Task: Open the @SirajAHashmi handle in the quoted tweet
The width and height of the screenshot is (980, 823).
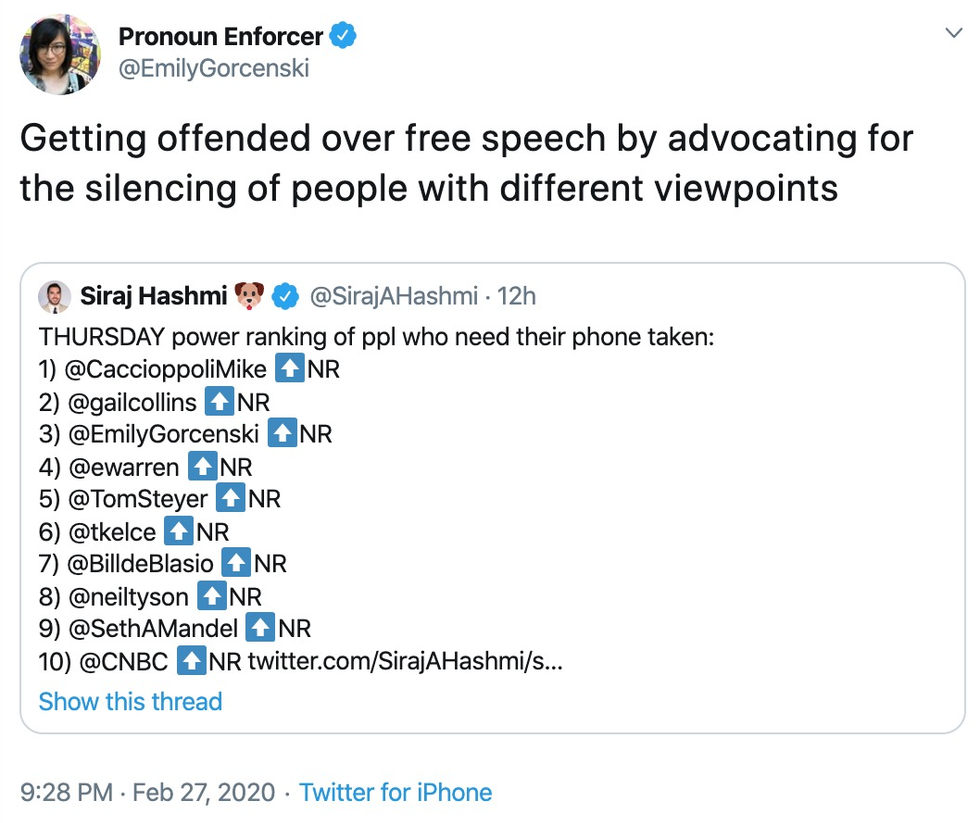Action: tap(393, 297)
